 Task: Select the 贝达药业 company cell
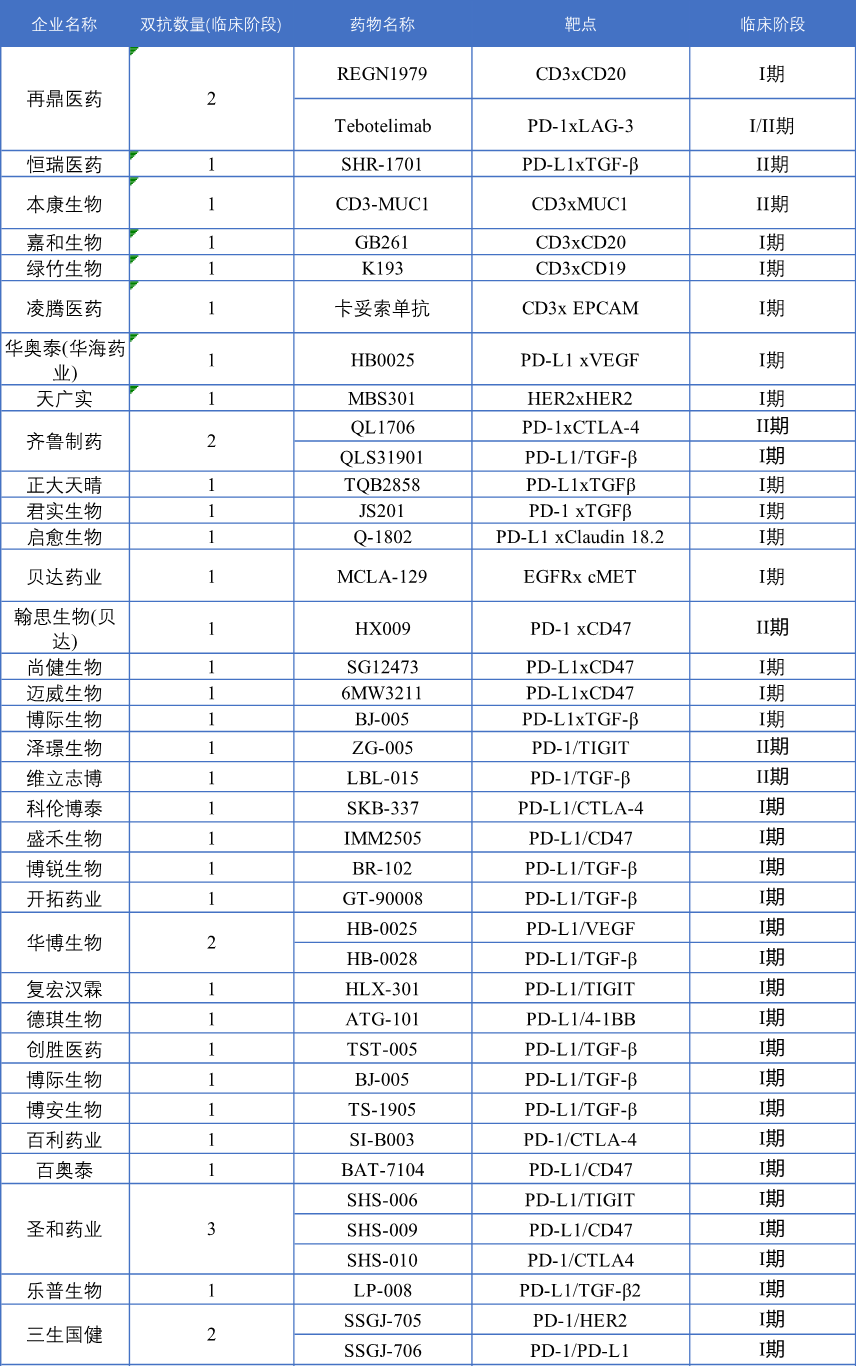pos(65,575)
